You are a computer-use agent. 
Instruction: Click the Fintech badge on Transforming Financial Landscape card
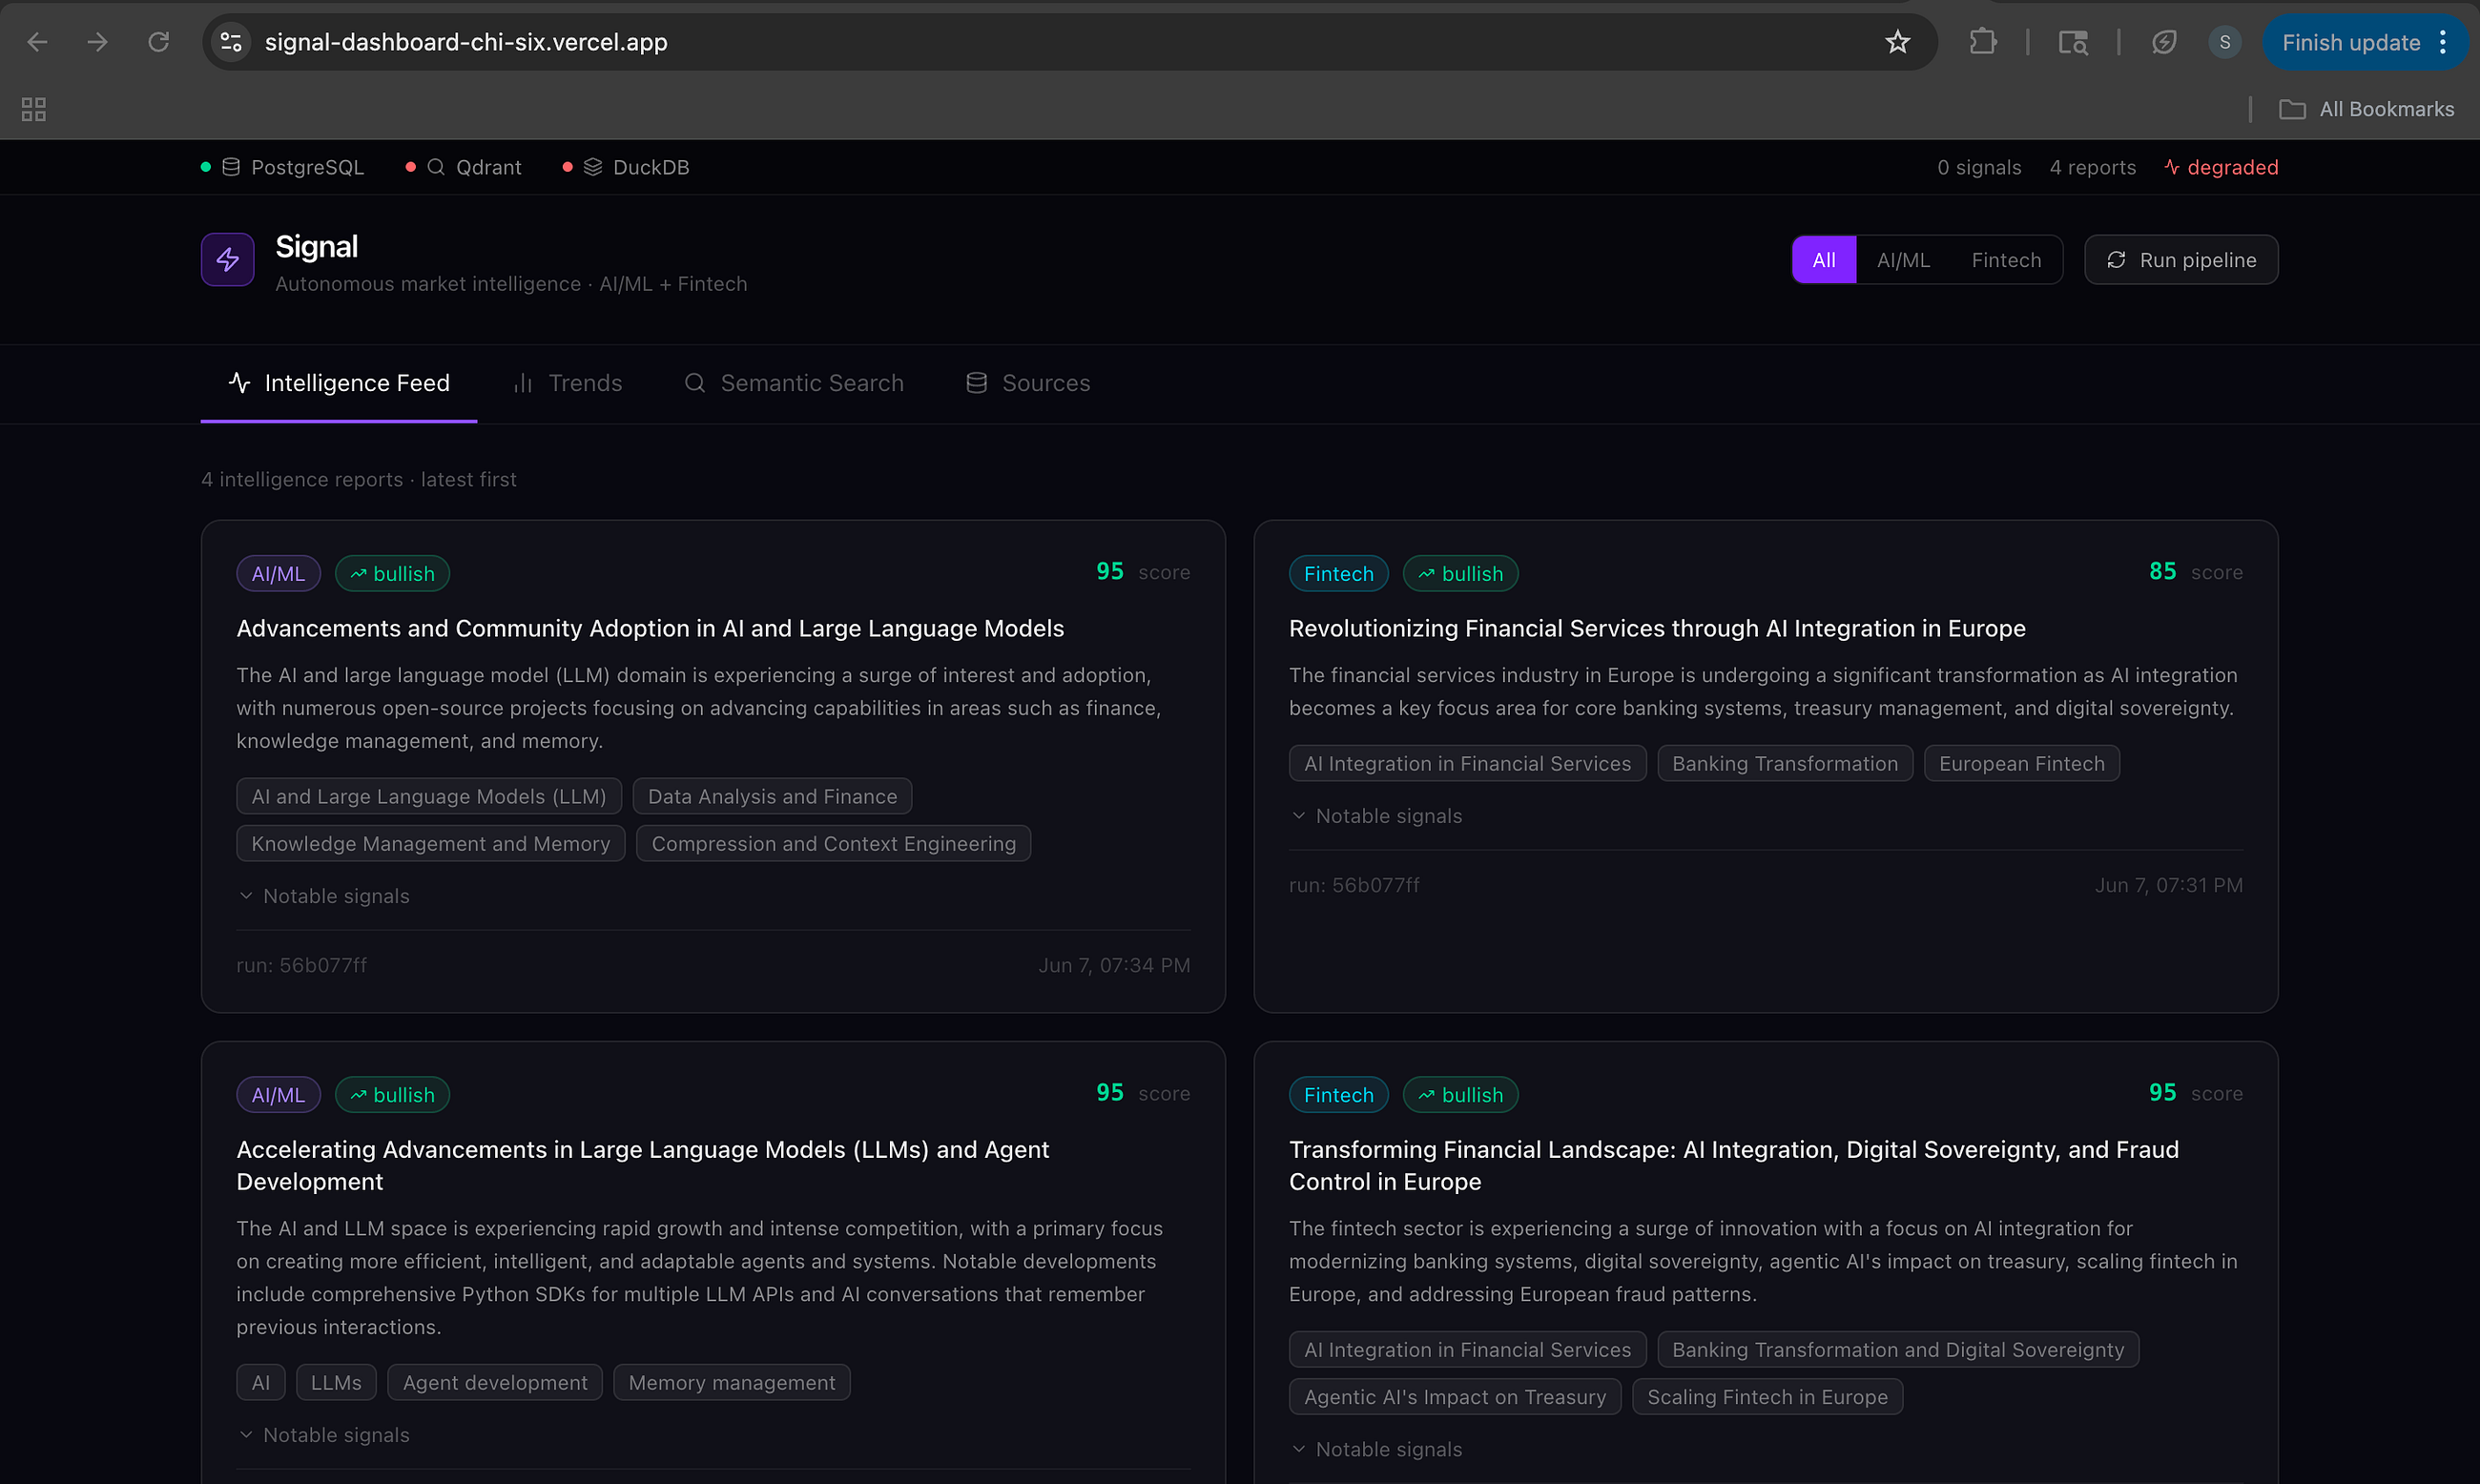(x=1338, y=1094)
